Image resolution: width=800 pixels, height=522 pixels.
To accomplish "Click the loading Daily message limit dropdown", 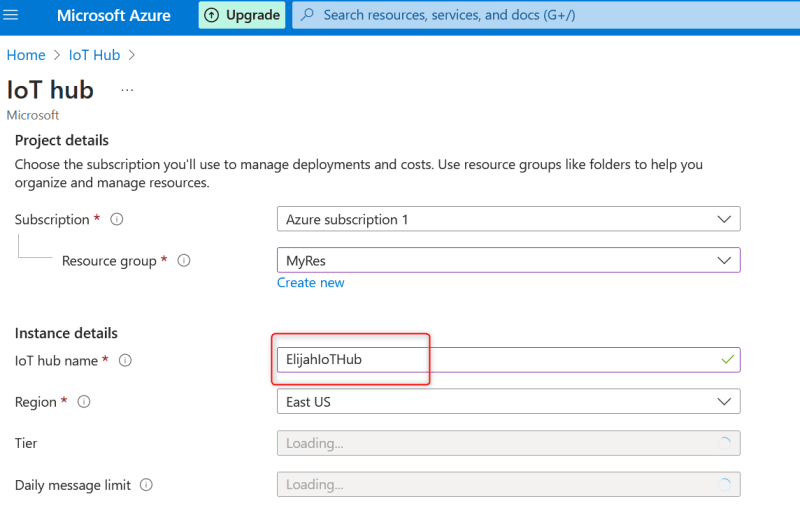I will coord(509,485).
